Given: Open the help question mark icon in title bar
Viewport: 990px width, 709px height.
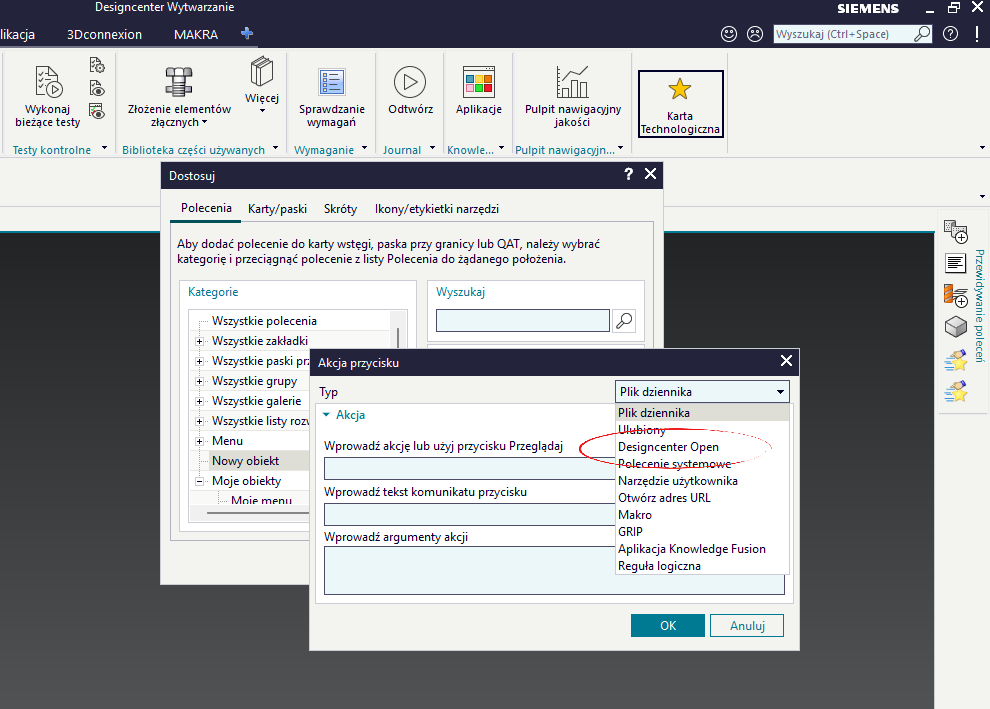Looking at the screenshot, I should click(x=950, y=34).
